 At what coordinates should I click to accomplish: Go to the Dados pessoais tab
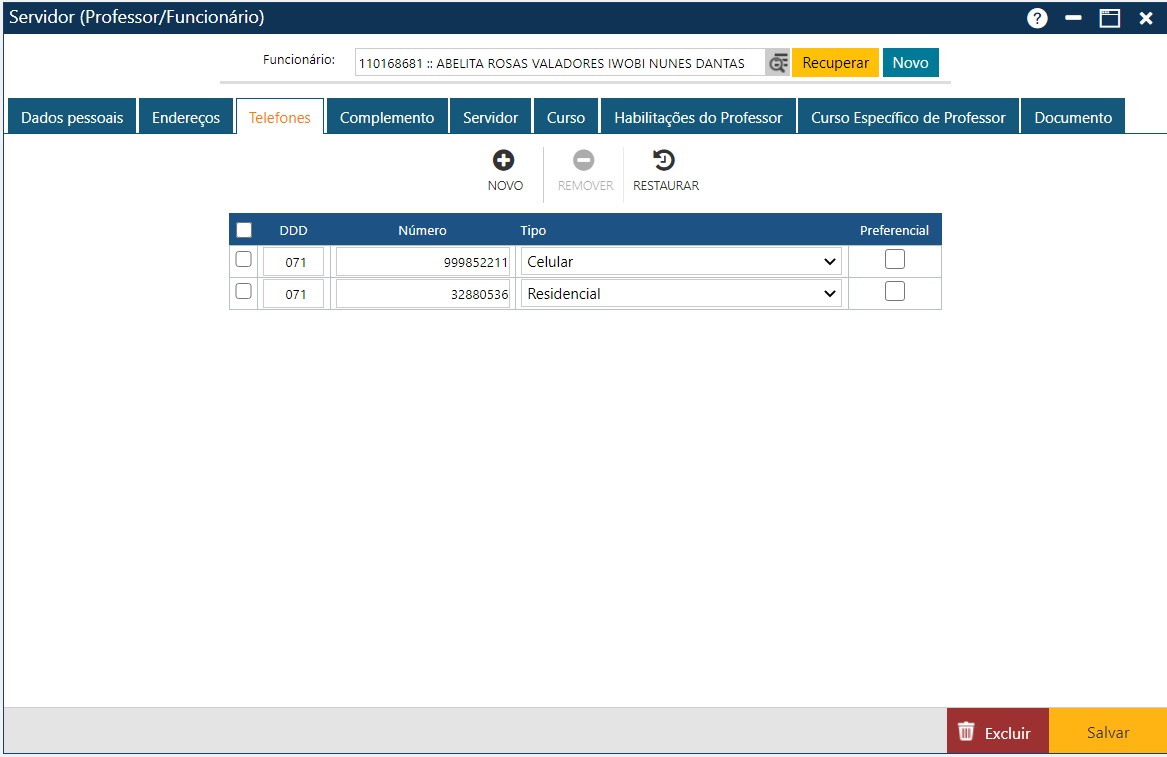point(72,117)
